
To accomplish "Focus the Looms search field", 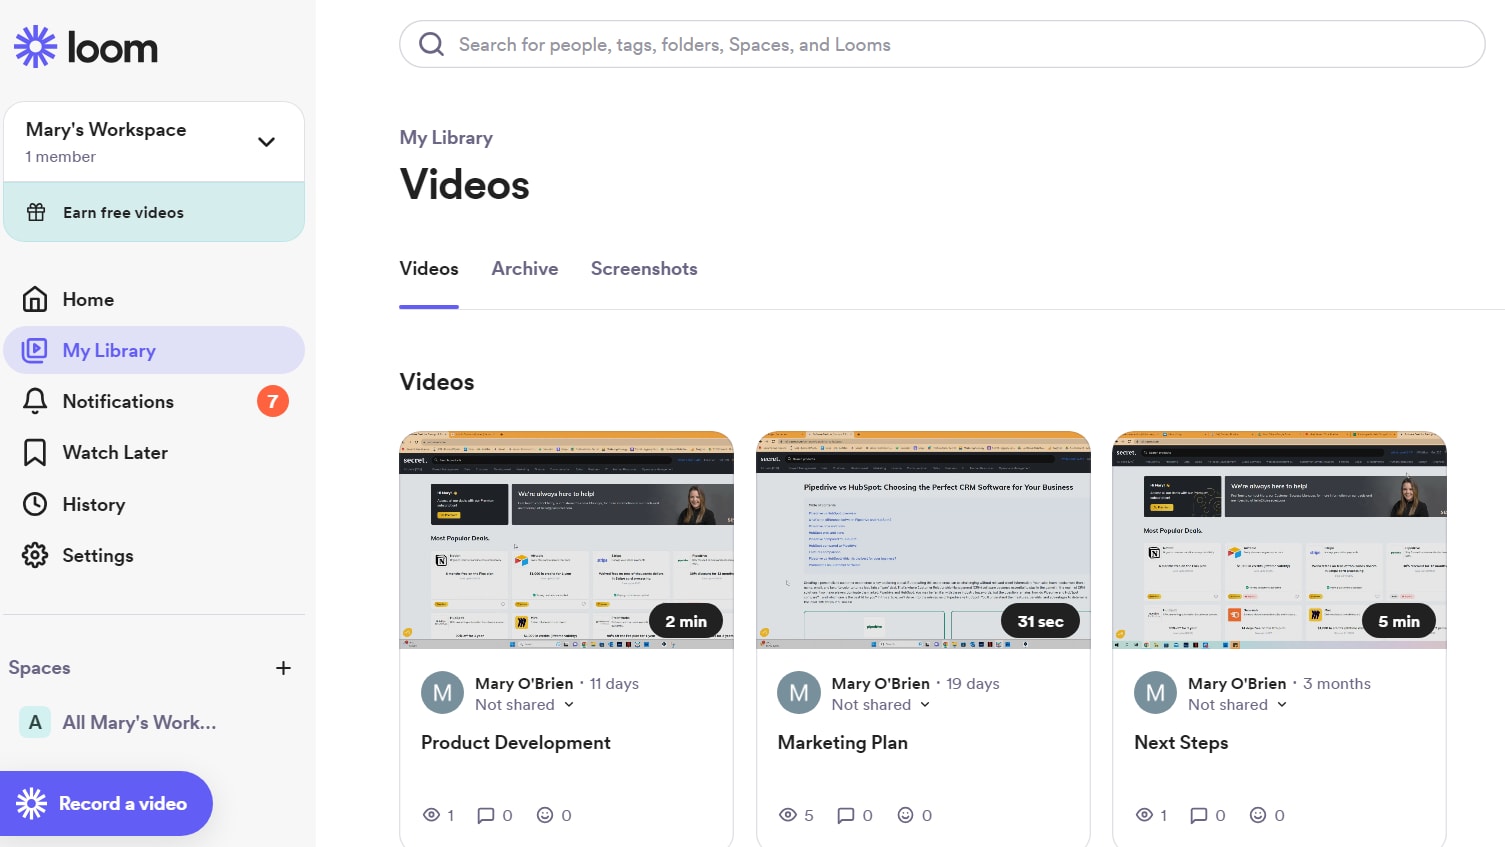I will coord(942,44).
